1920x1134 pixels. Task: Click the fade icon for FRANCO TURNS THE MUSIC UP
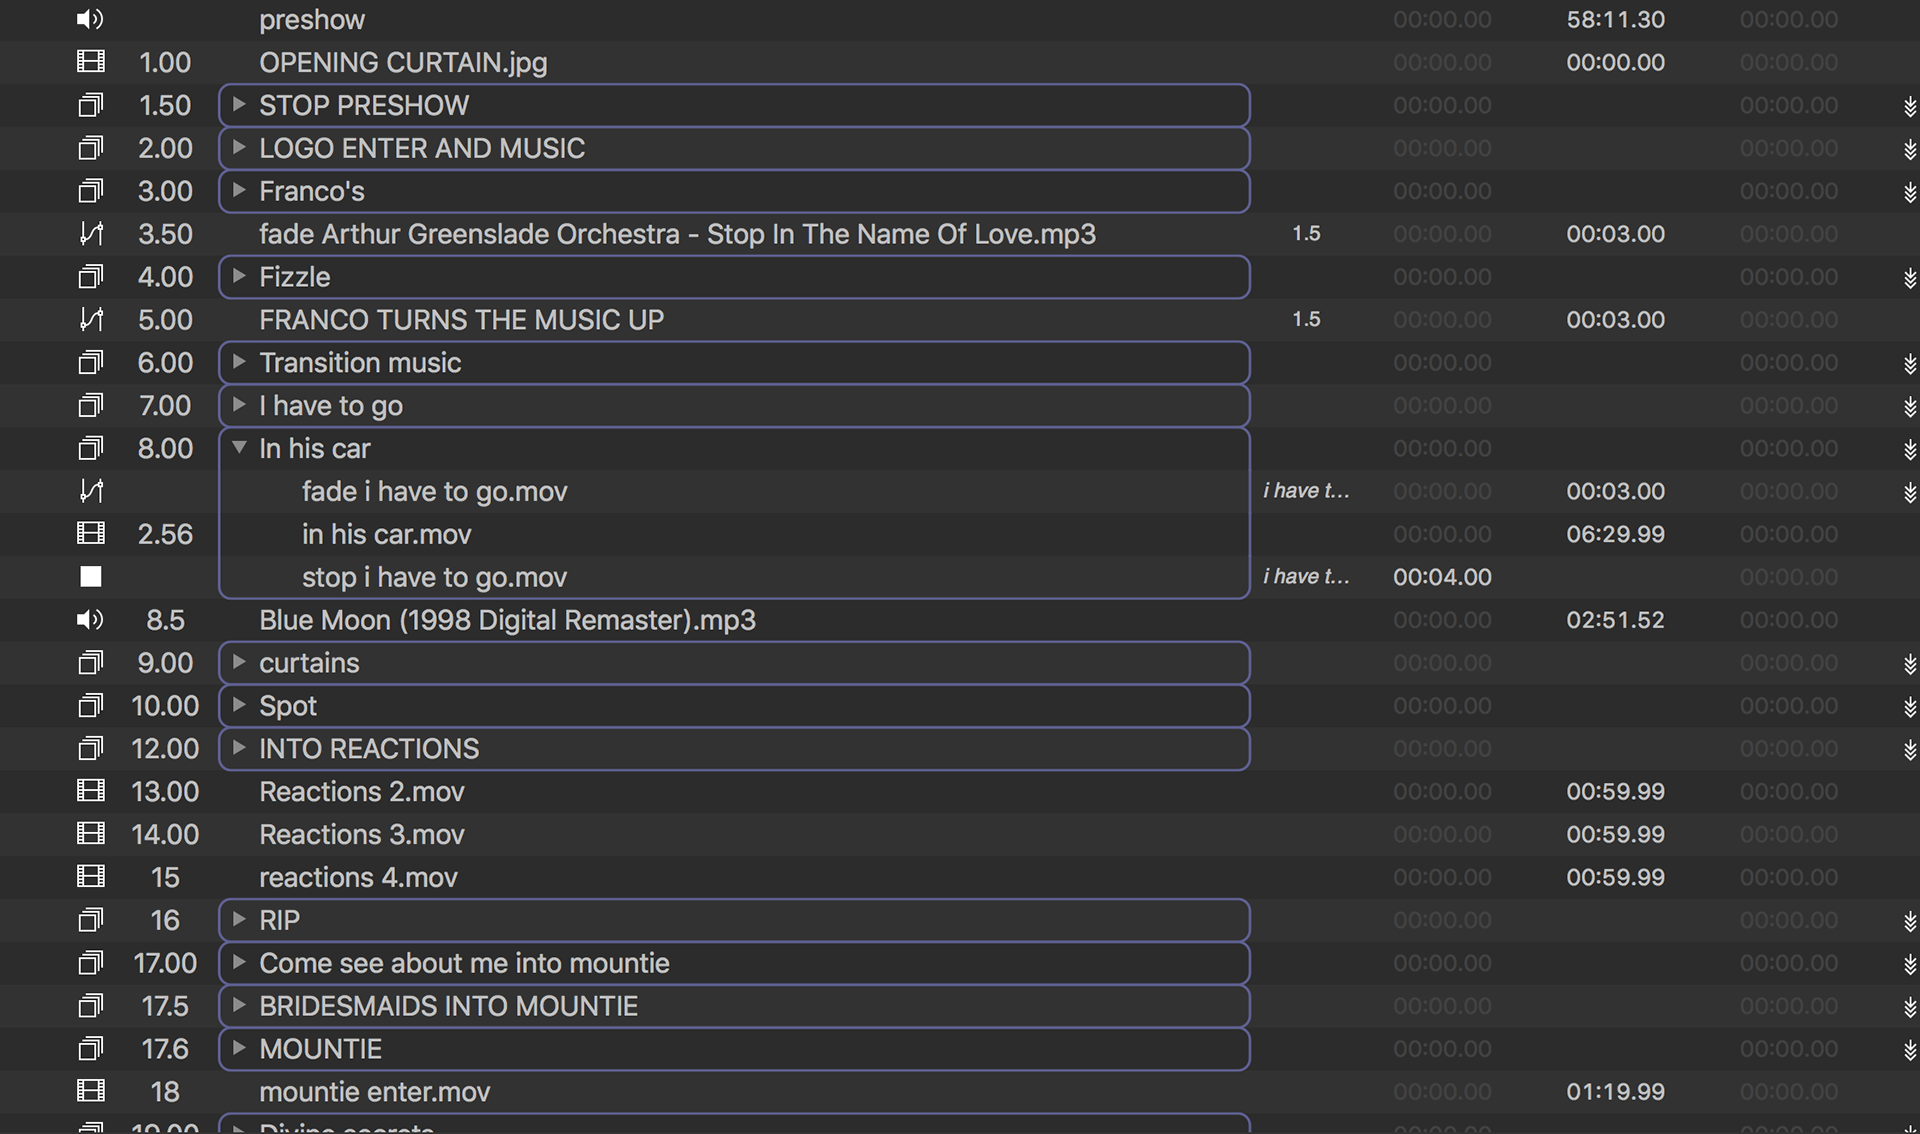click(x=90, y=320)
